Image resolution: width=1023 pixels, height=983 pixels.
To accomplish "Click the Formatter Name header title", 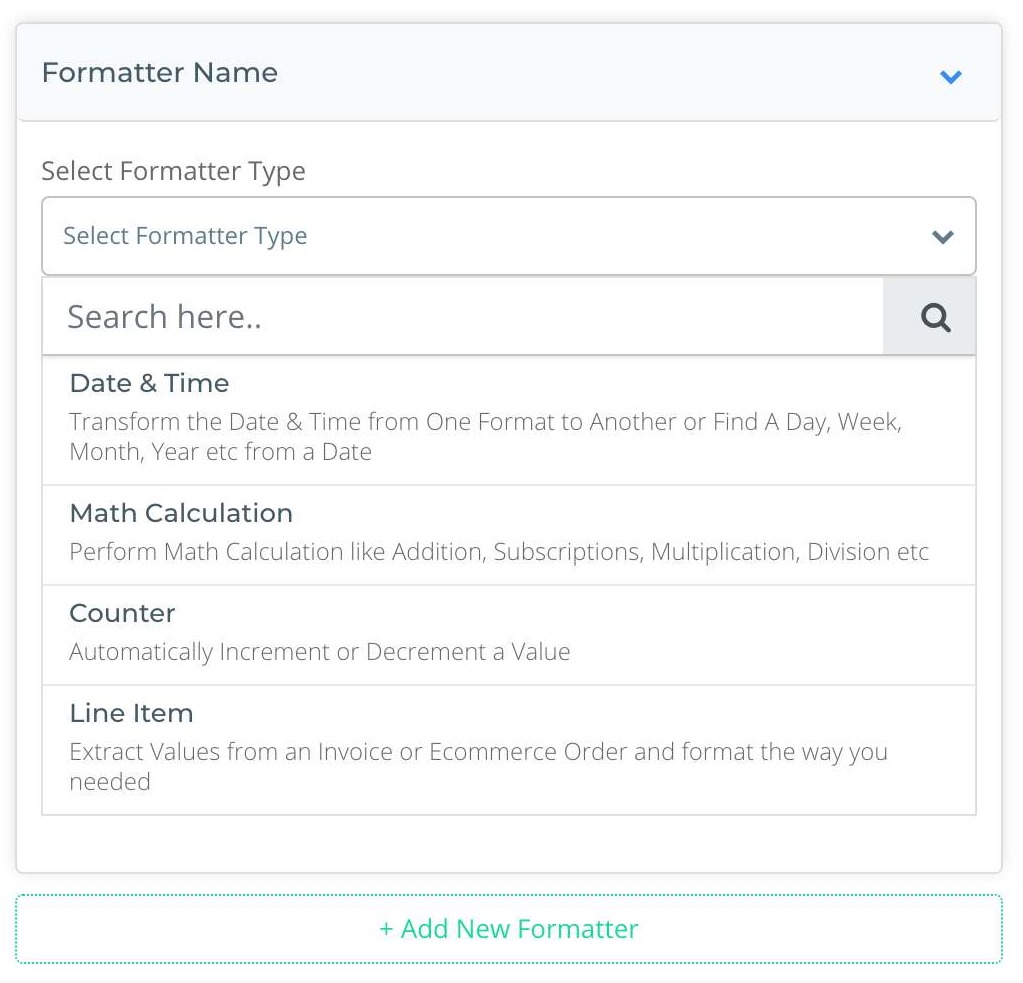I will click(160, 72).
